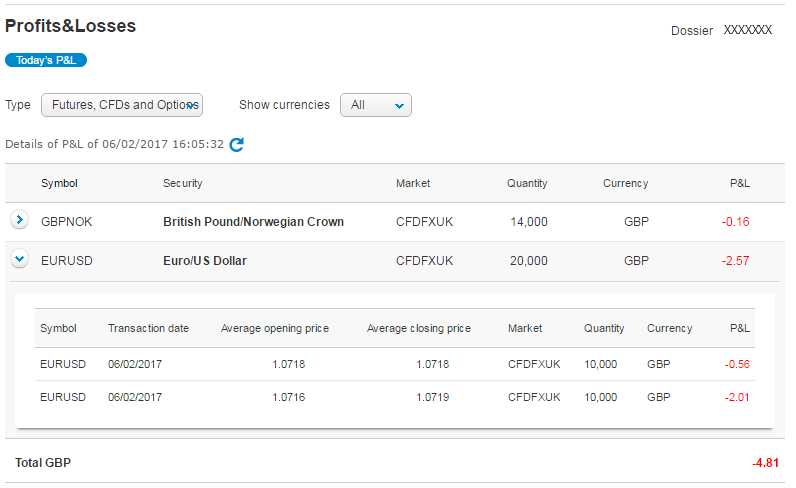Select the -2.01 P&L transaction value
796x488 pixels.
(x=737, y=397)
